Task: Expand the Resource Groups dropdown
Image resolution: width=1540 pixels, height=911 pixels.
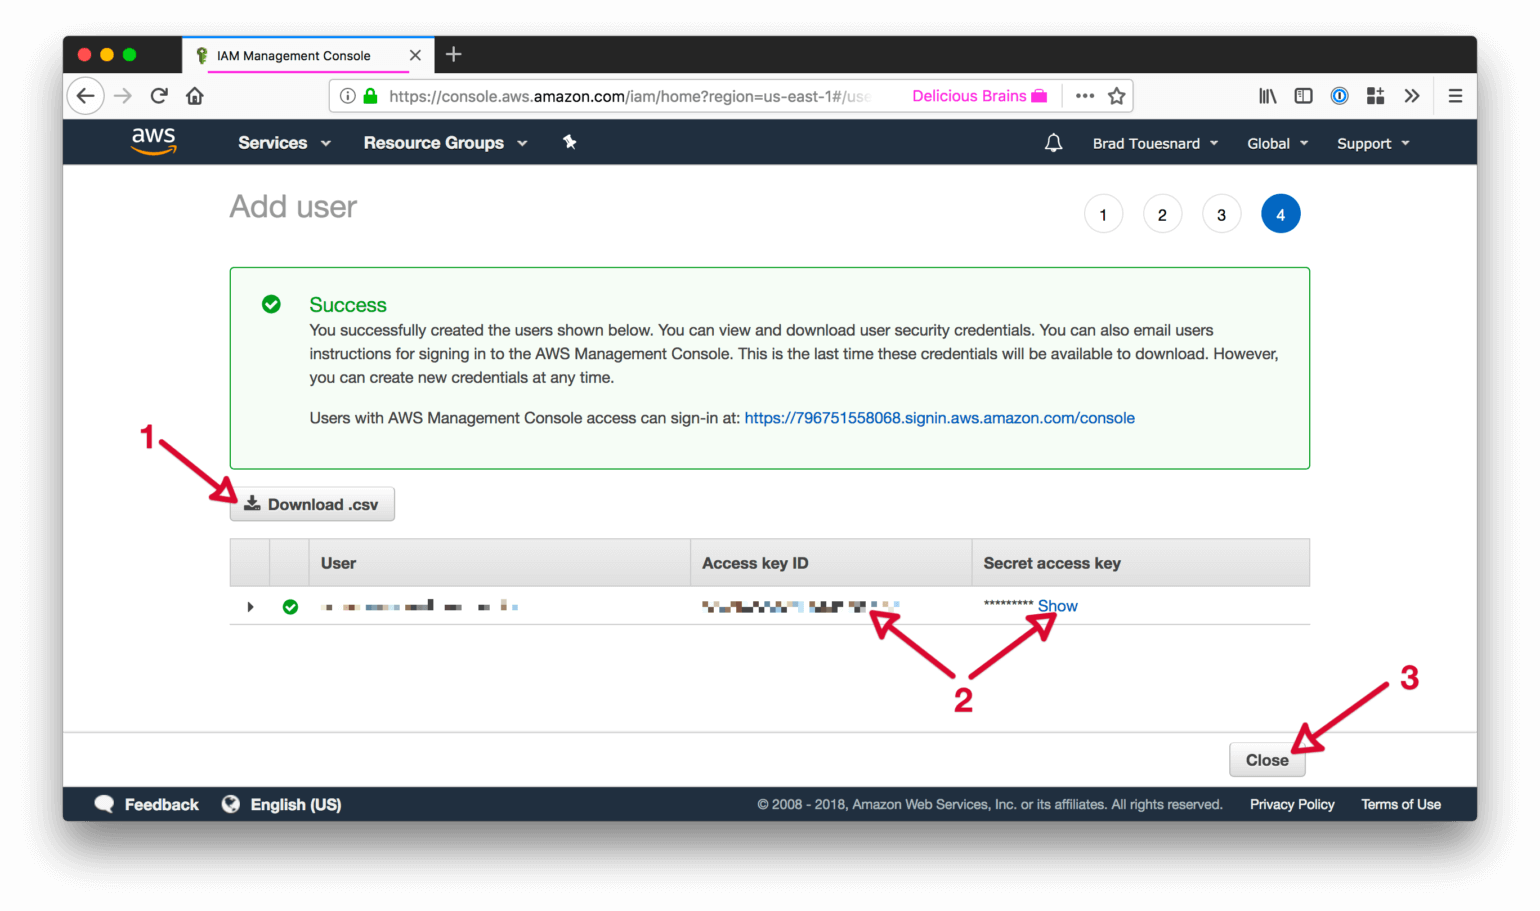Action: (445, 143)
